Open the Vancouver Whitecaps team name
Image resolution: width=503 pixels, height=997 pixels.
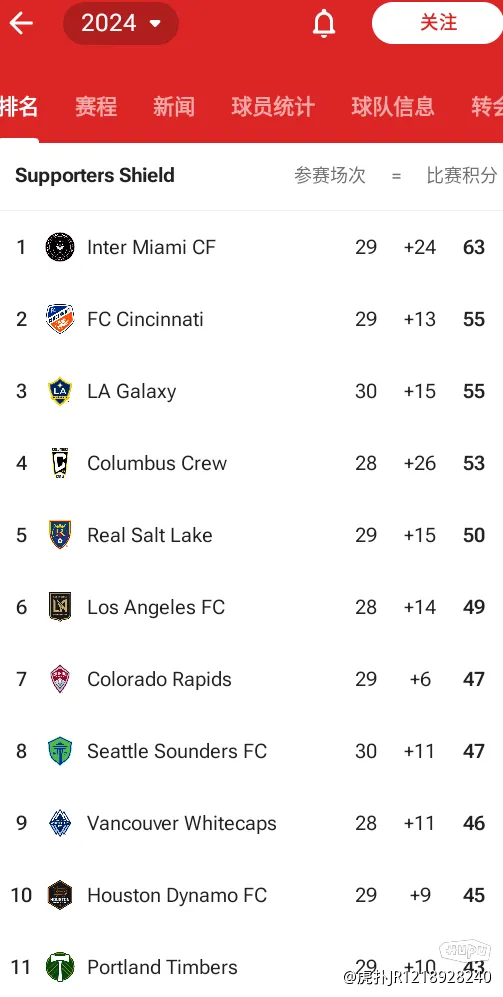coord(182,823)
